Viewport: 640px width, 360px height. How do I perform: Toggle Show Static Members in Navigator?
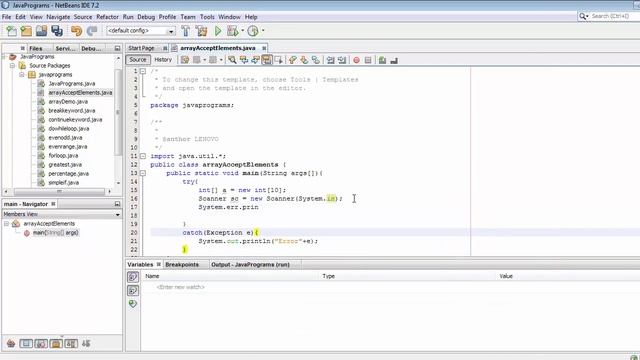[x=41, y=344]
